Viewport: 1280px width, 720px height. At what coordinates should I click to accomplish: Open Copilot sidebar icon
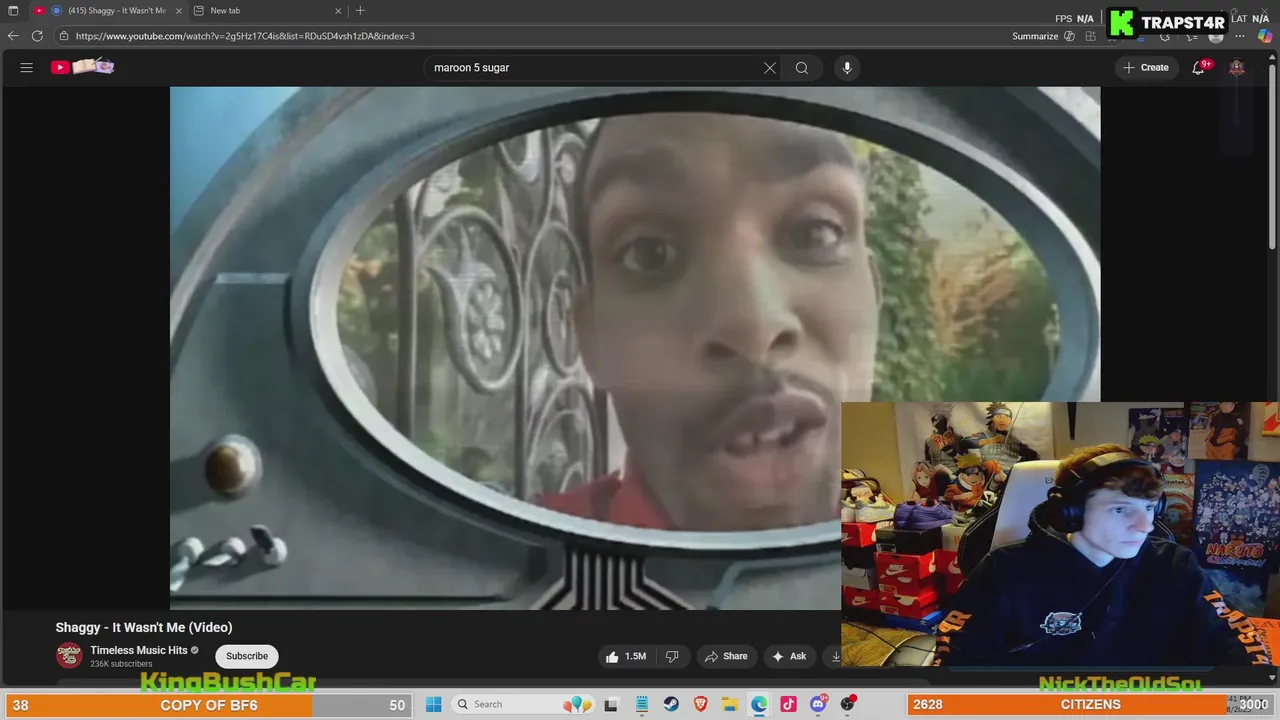[1265, 36]
